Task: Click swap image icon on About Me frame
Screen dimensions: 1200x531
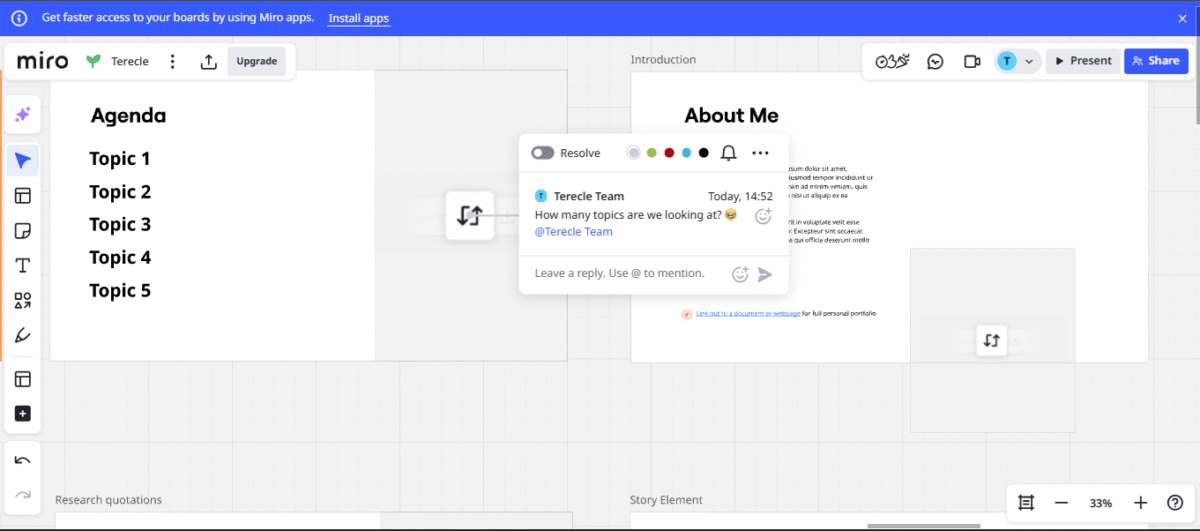Action: pos(991,340)
